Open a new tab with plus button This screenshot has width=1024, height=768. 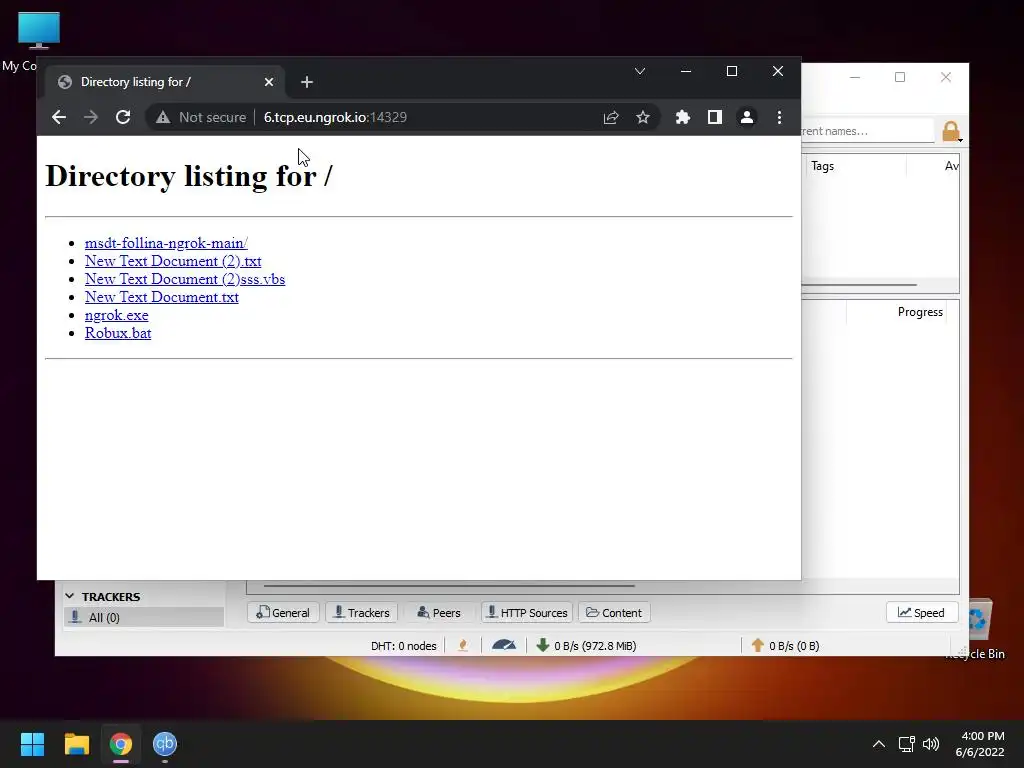(x=307, y=82)
